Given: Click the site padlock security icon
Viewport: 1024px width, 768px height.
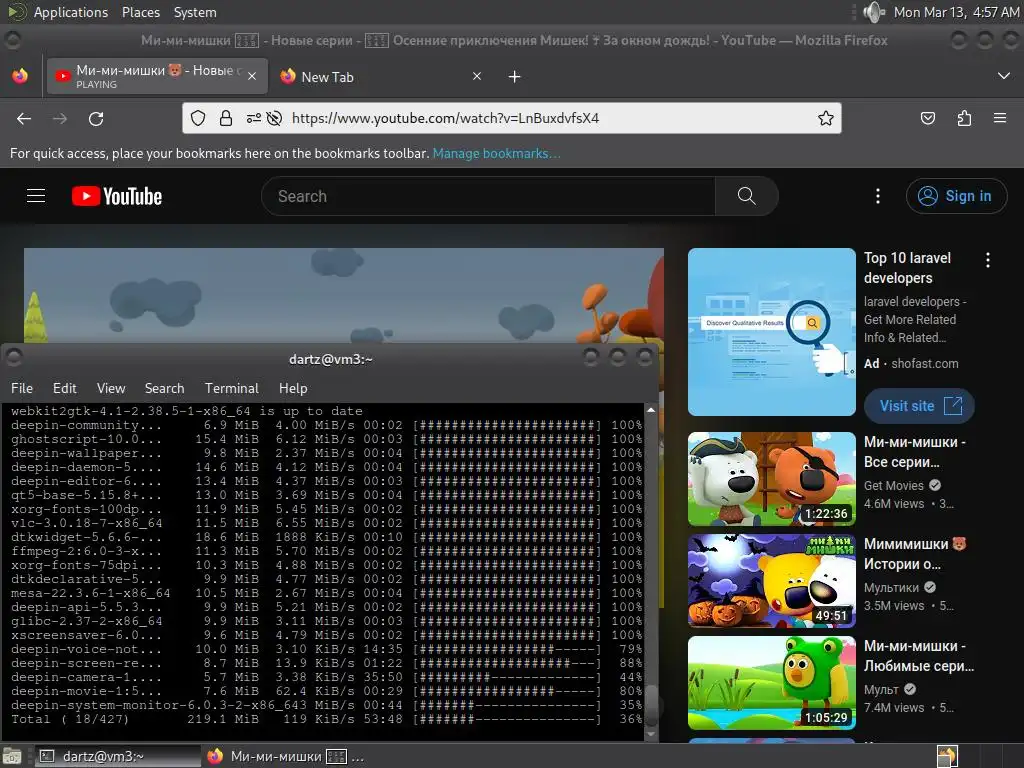Looking at the screenshot, I should pyautogui.click(x=226, y=118).
